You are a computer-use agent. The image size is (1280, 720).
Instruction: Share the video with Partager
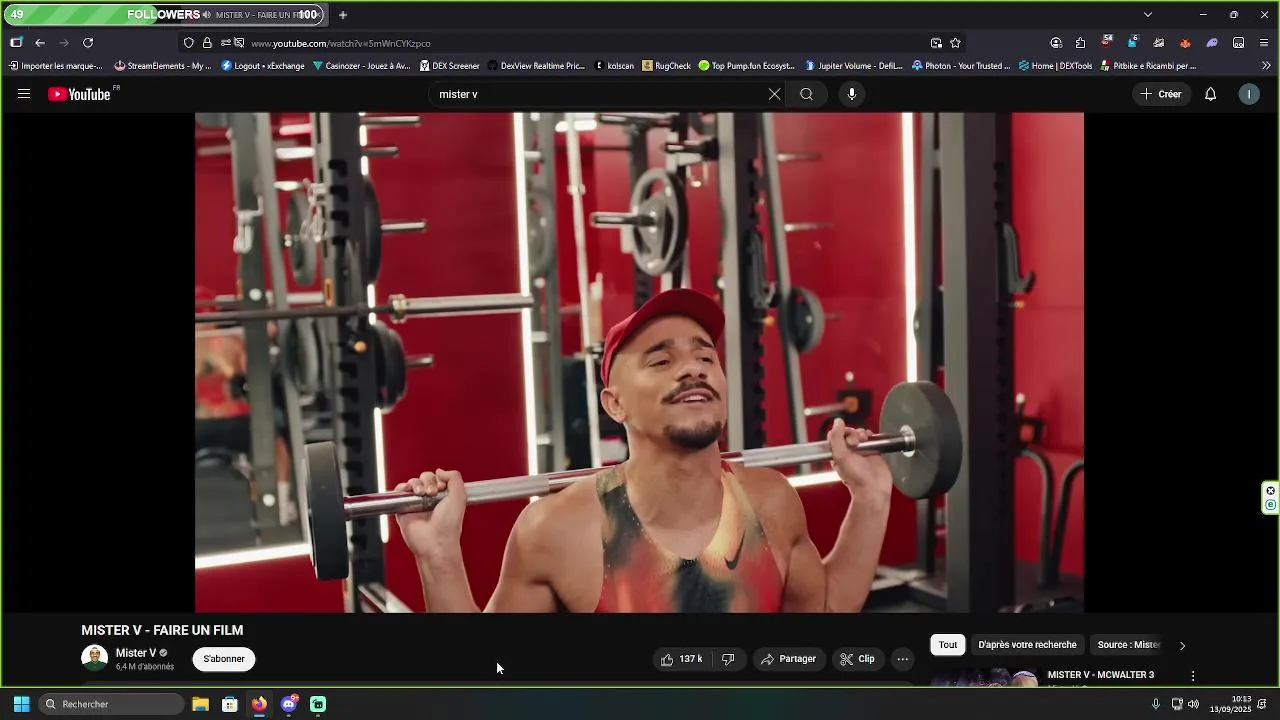pos(788,659)
